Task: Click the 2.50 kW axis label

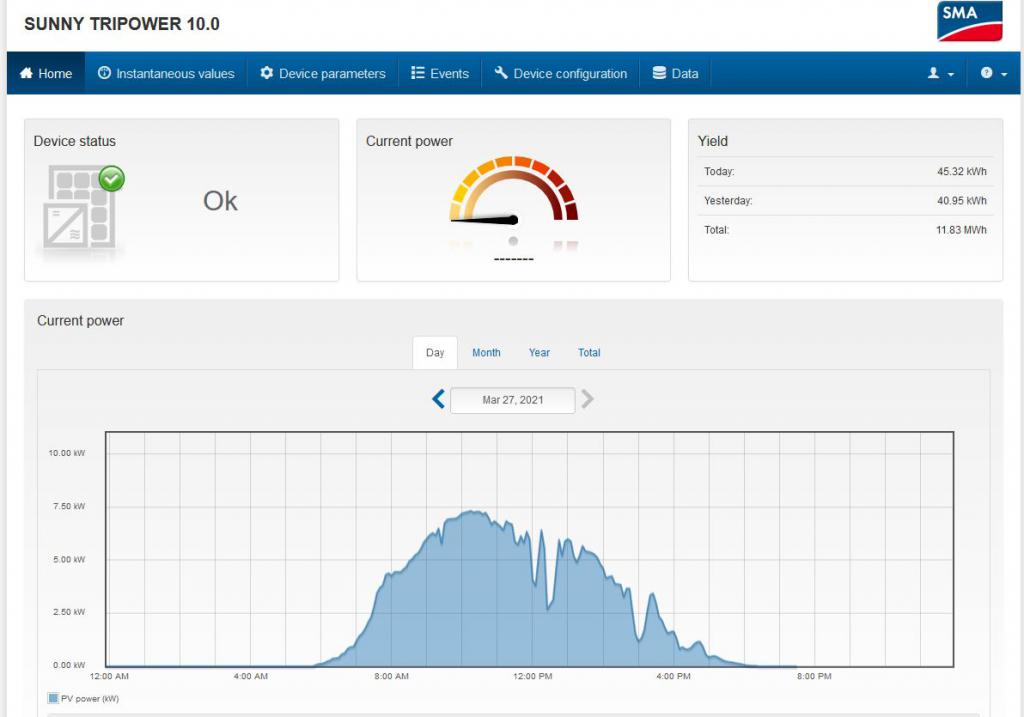Action: pos(69,612)
